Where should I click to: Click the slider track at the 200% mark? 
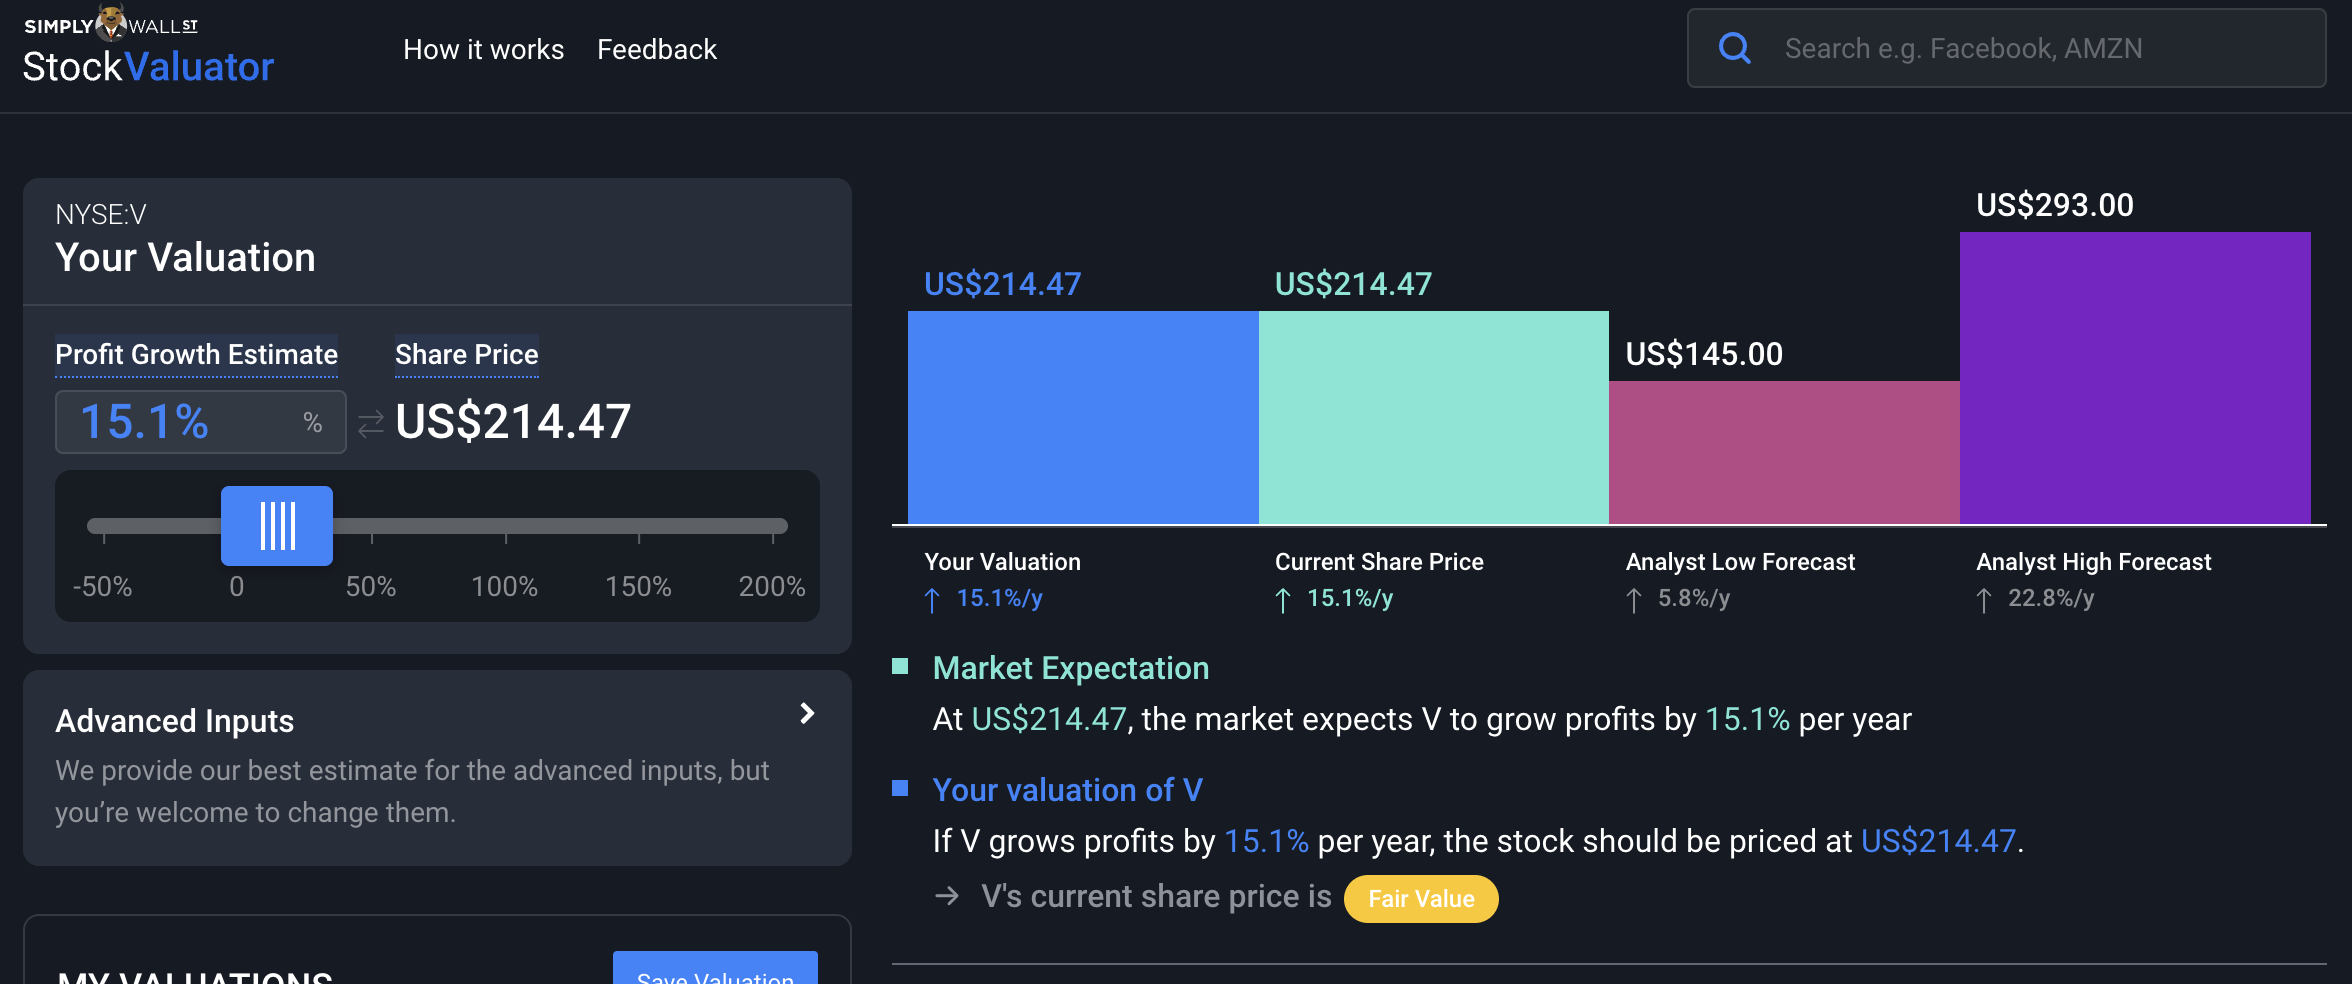click(x=773, y=526)
